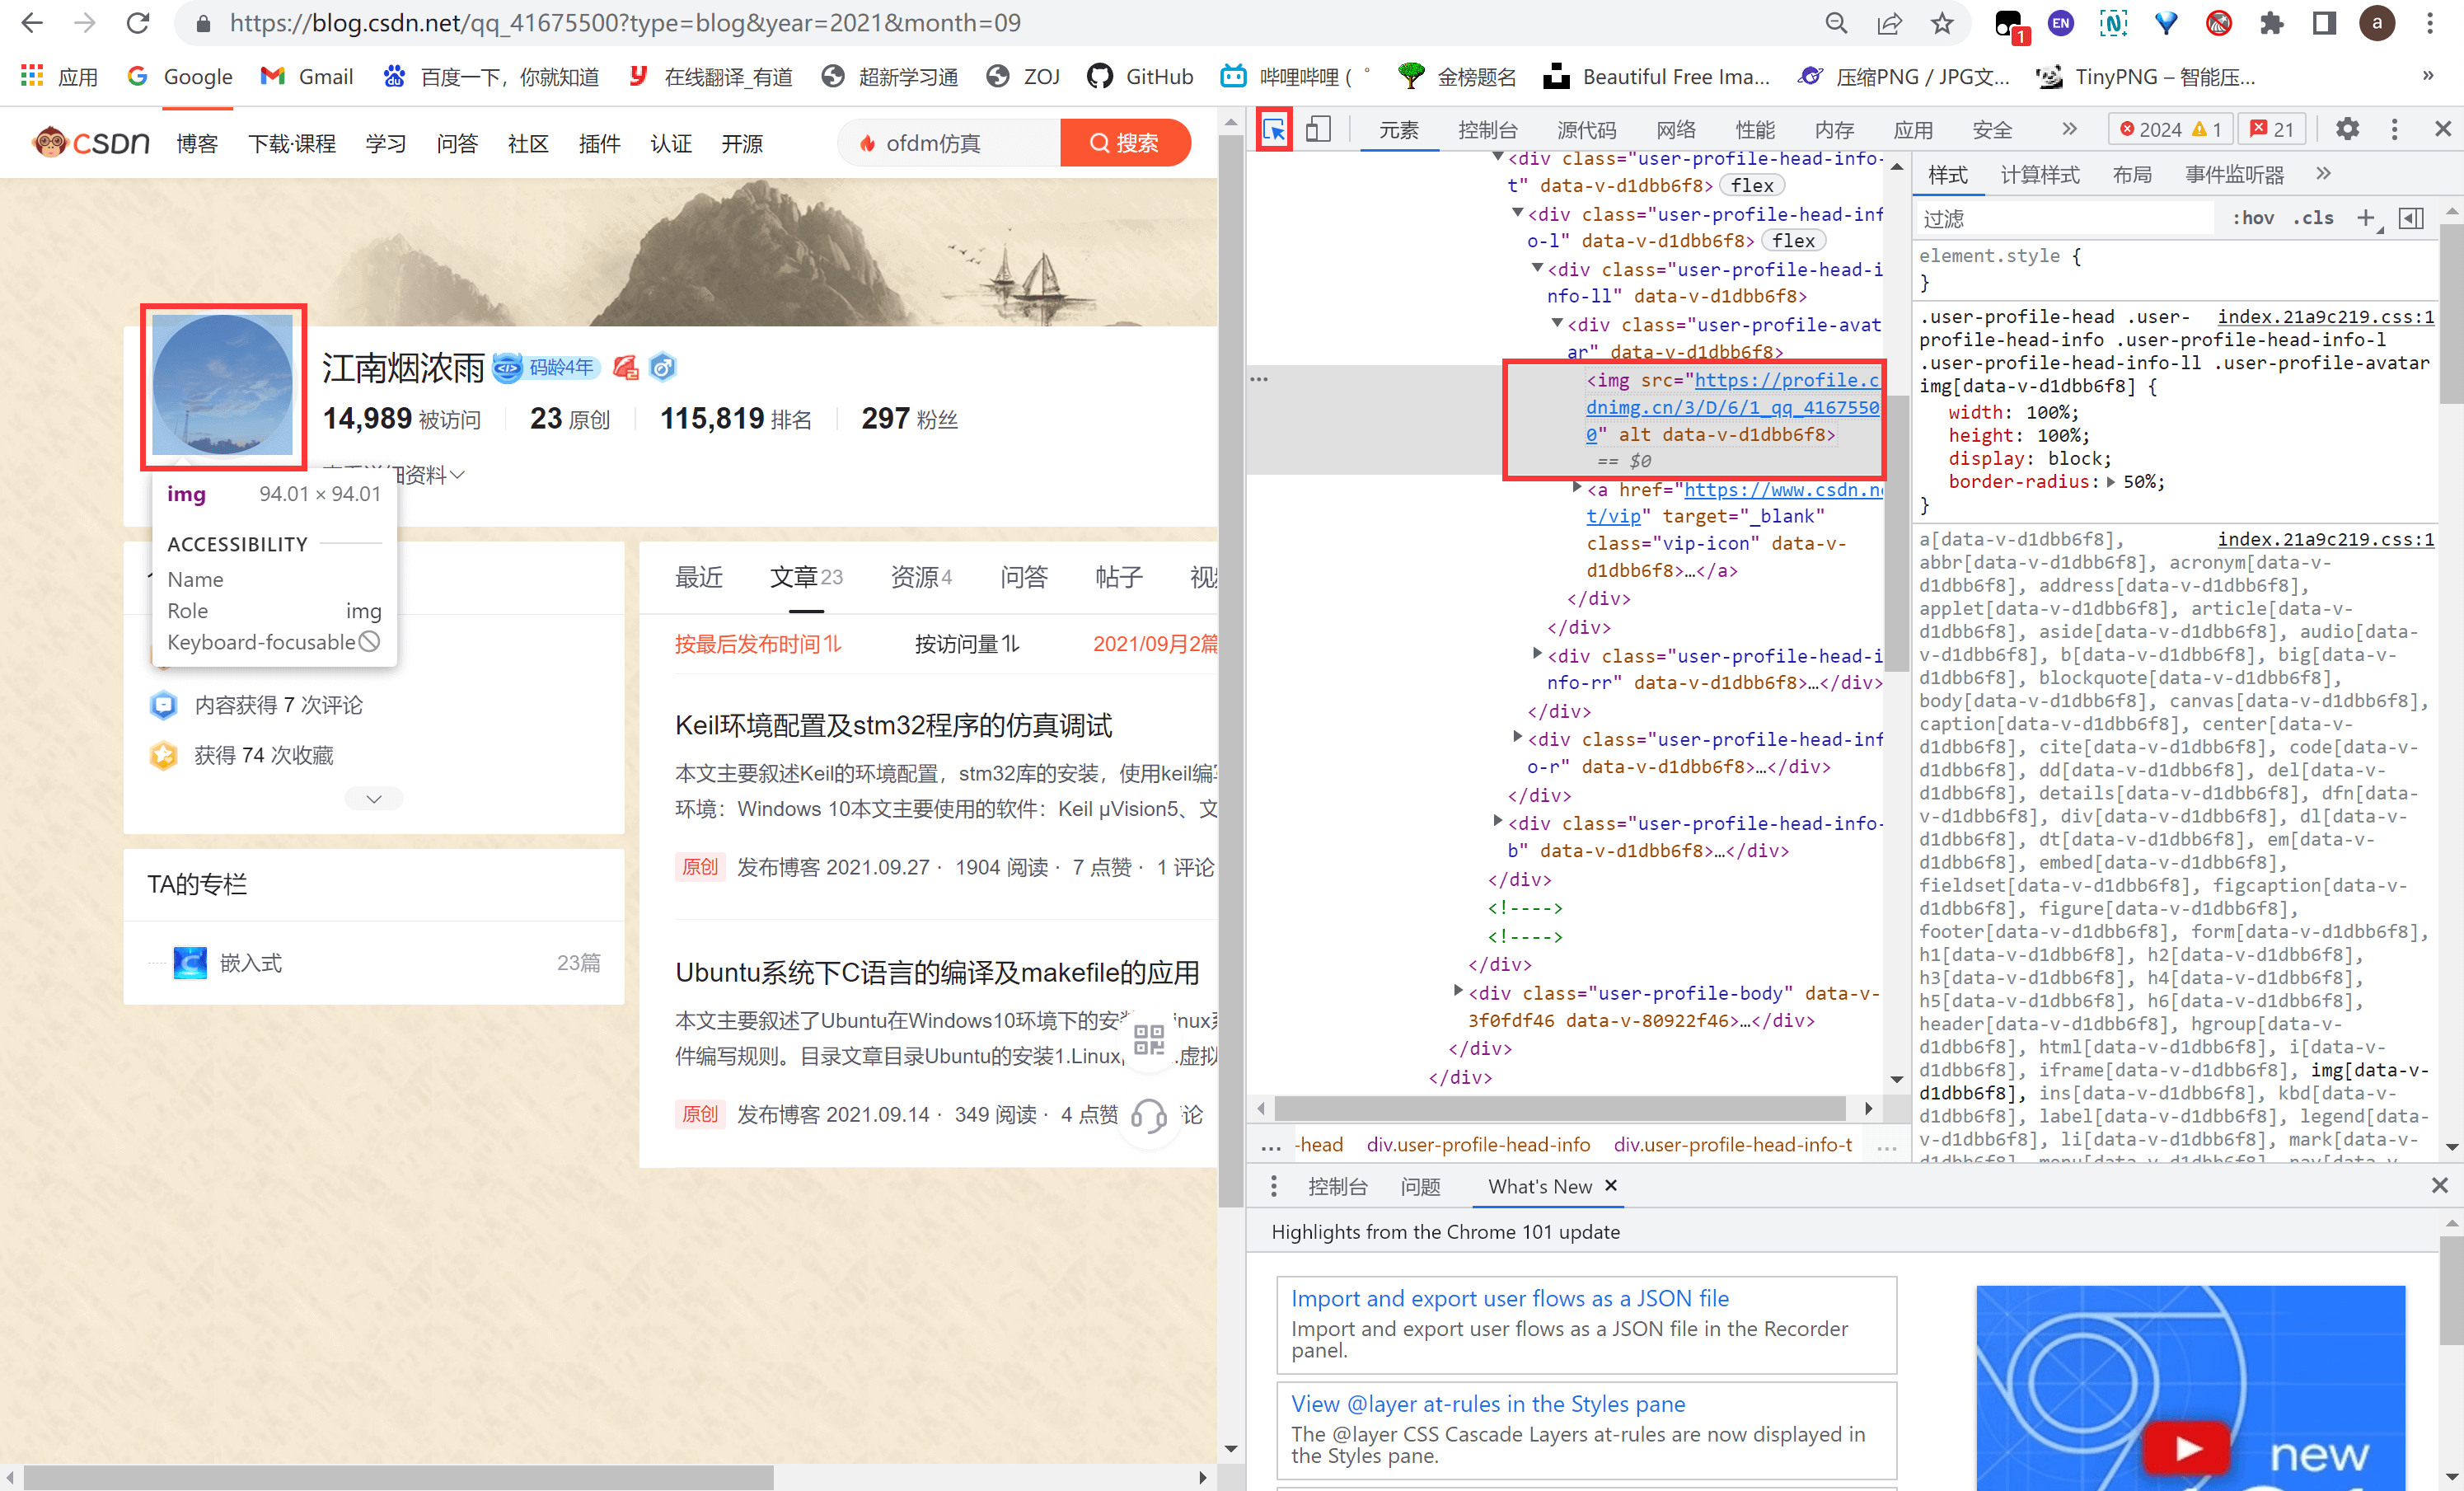Toggle the flex badge overlay in DOM tree
Image resolution: width=2464 pixels, height=1491 pixels.
tap(1752, 185)
